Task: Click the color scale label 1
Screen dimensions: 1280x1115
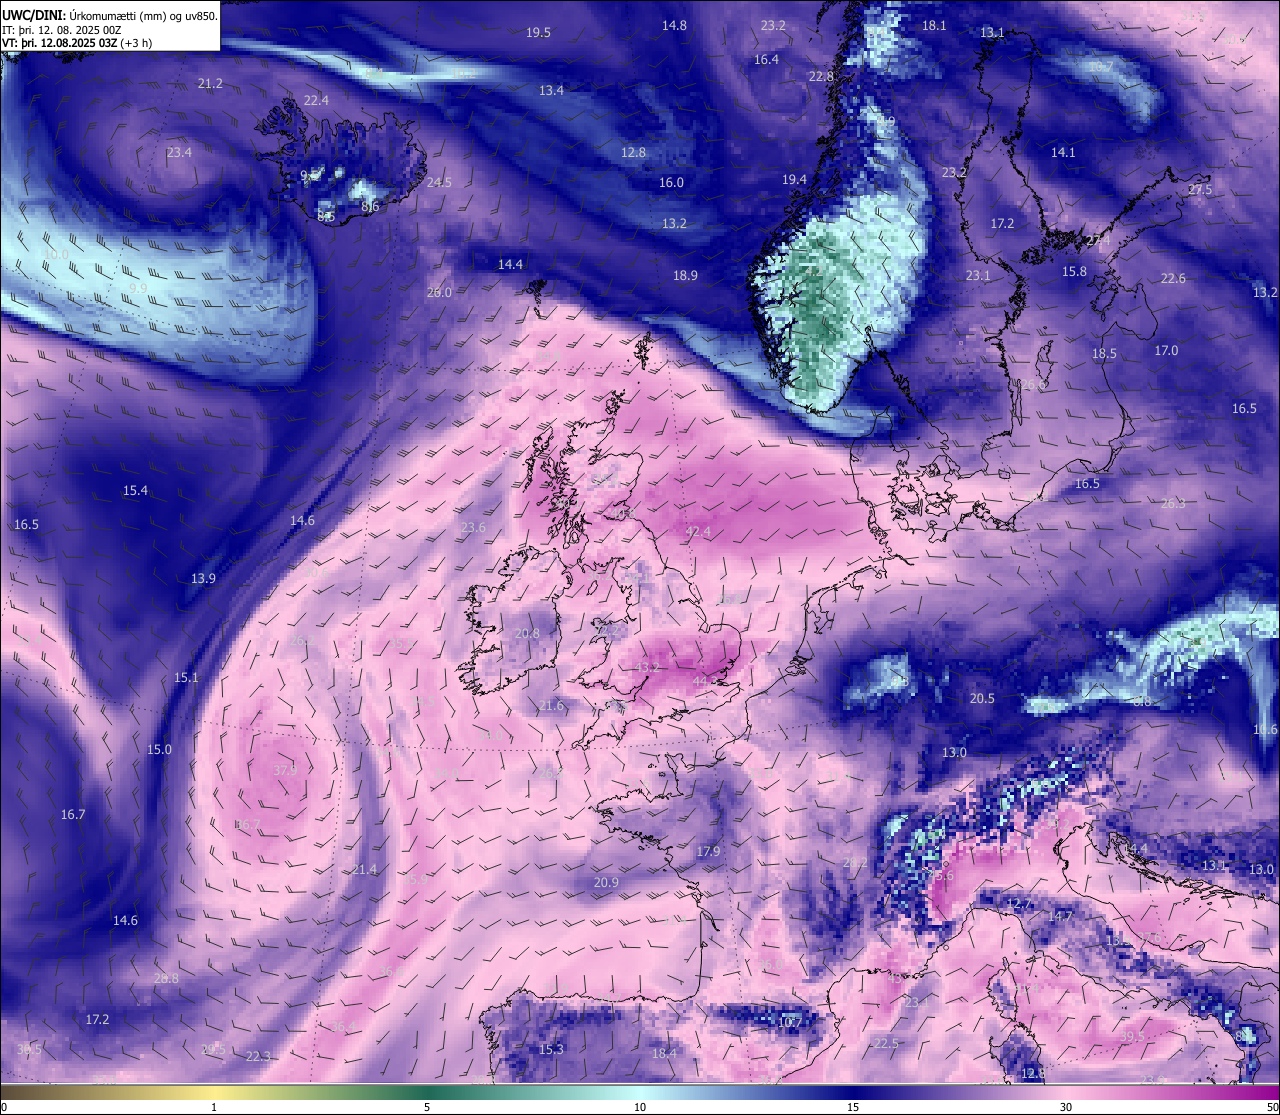Action: [x=214, y=1107]
